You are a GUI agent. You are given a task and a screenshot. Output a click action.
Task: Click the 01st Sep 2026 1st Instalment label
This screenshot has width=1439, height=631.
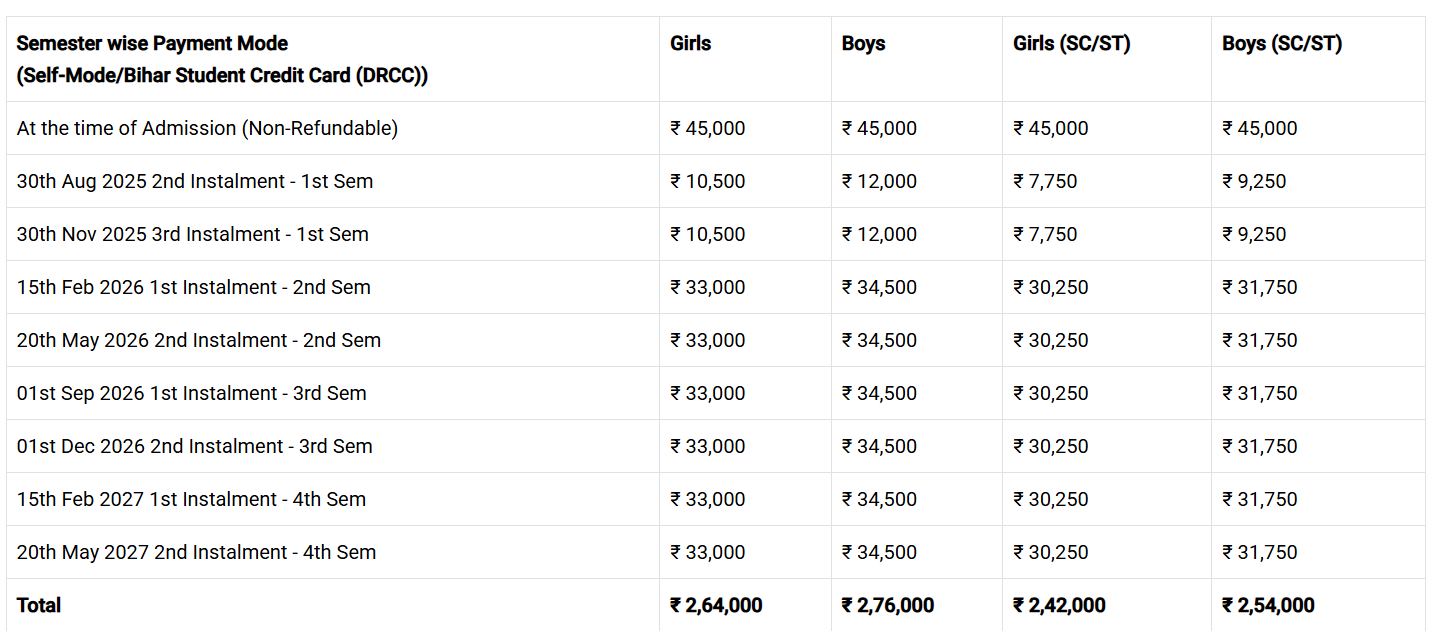[192, 393]
